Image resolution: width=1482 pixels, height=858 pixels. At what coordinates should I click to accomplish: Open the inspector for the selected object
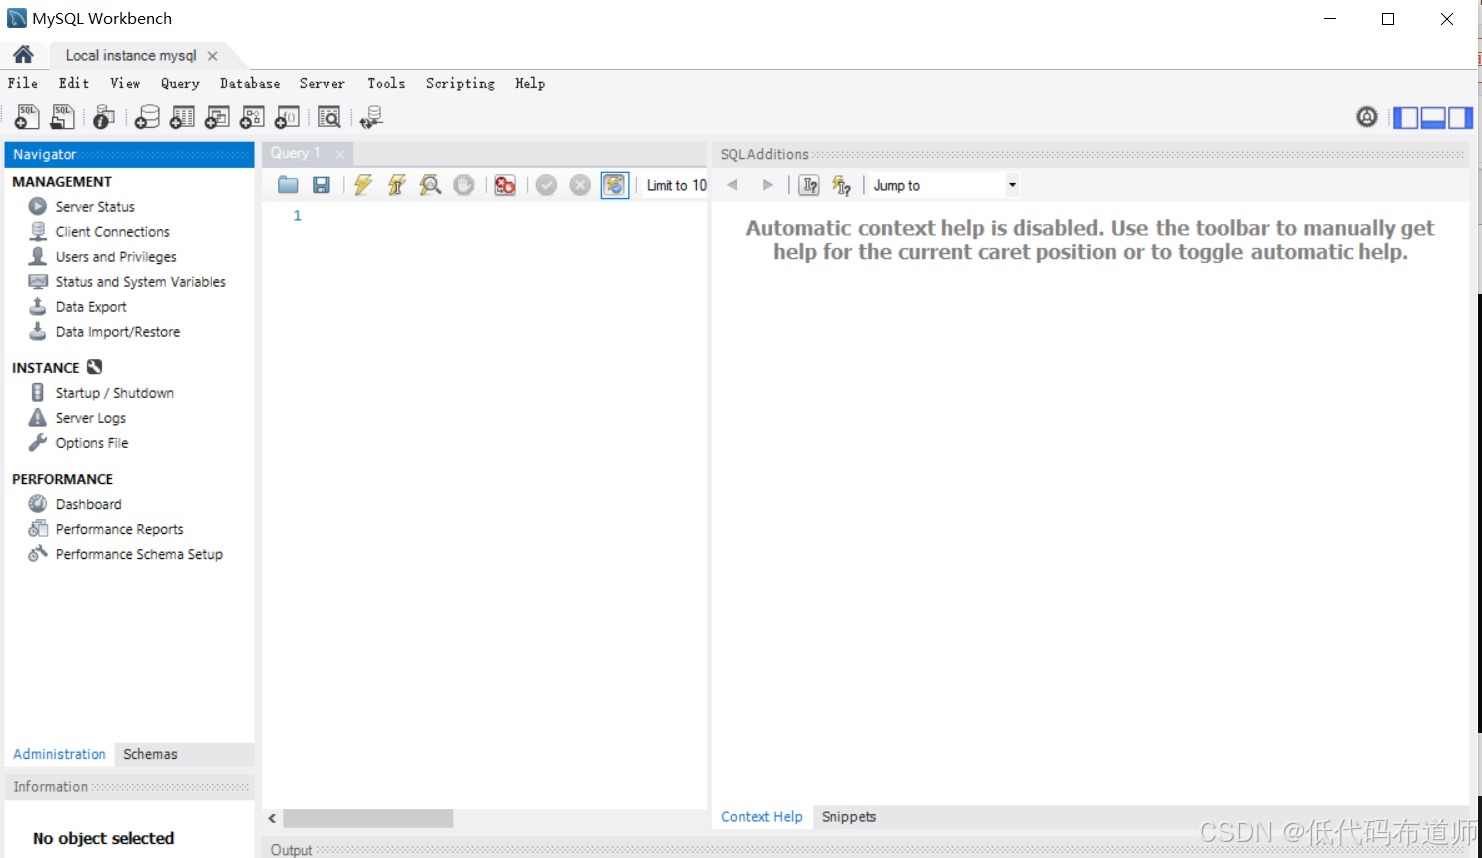coord(104,117)
